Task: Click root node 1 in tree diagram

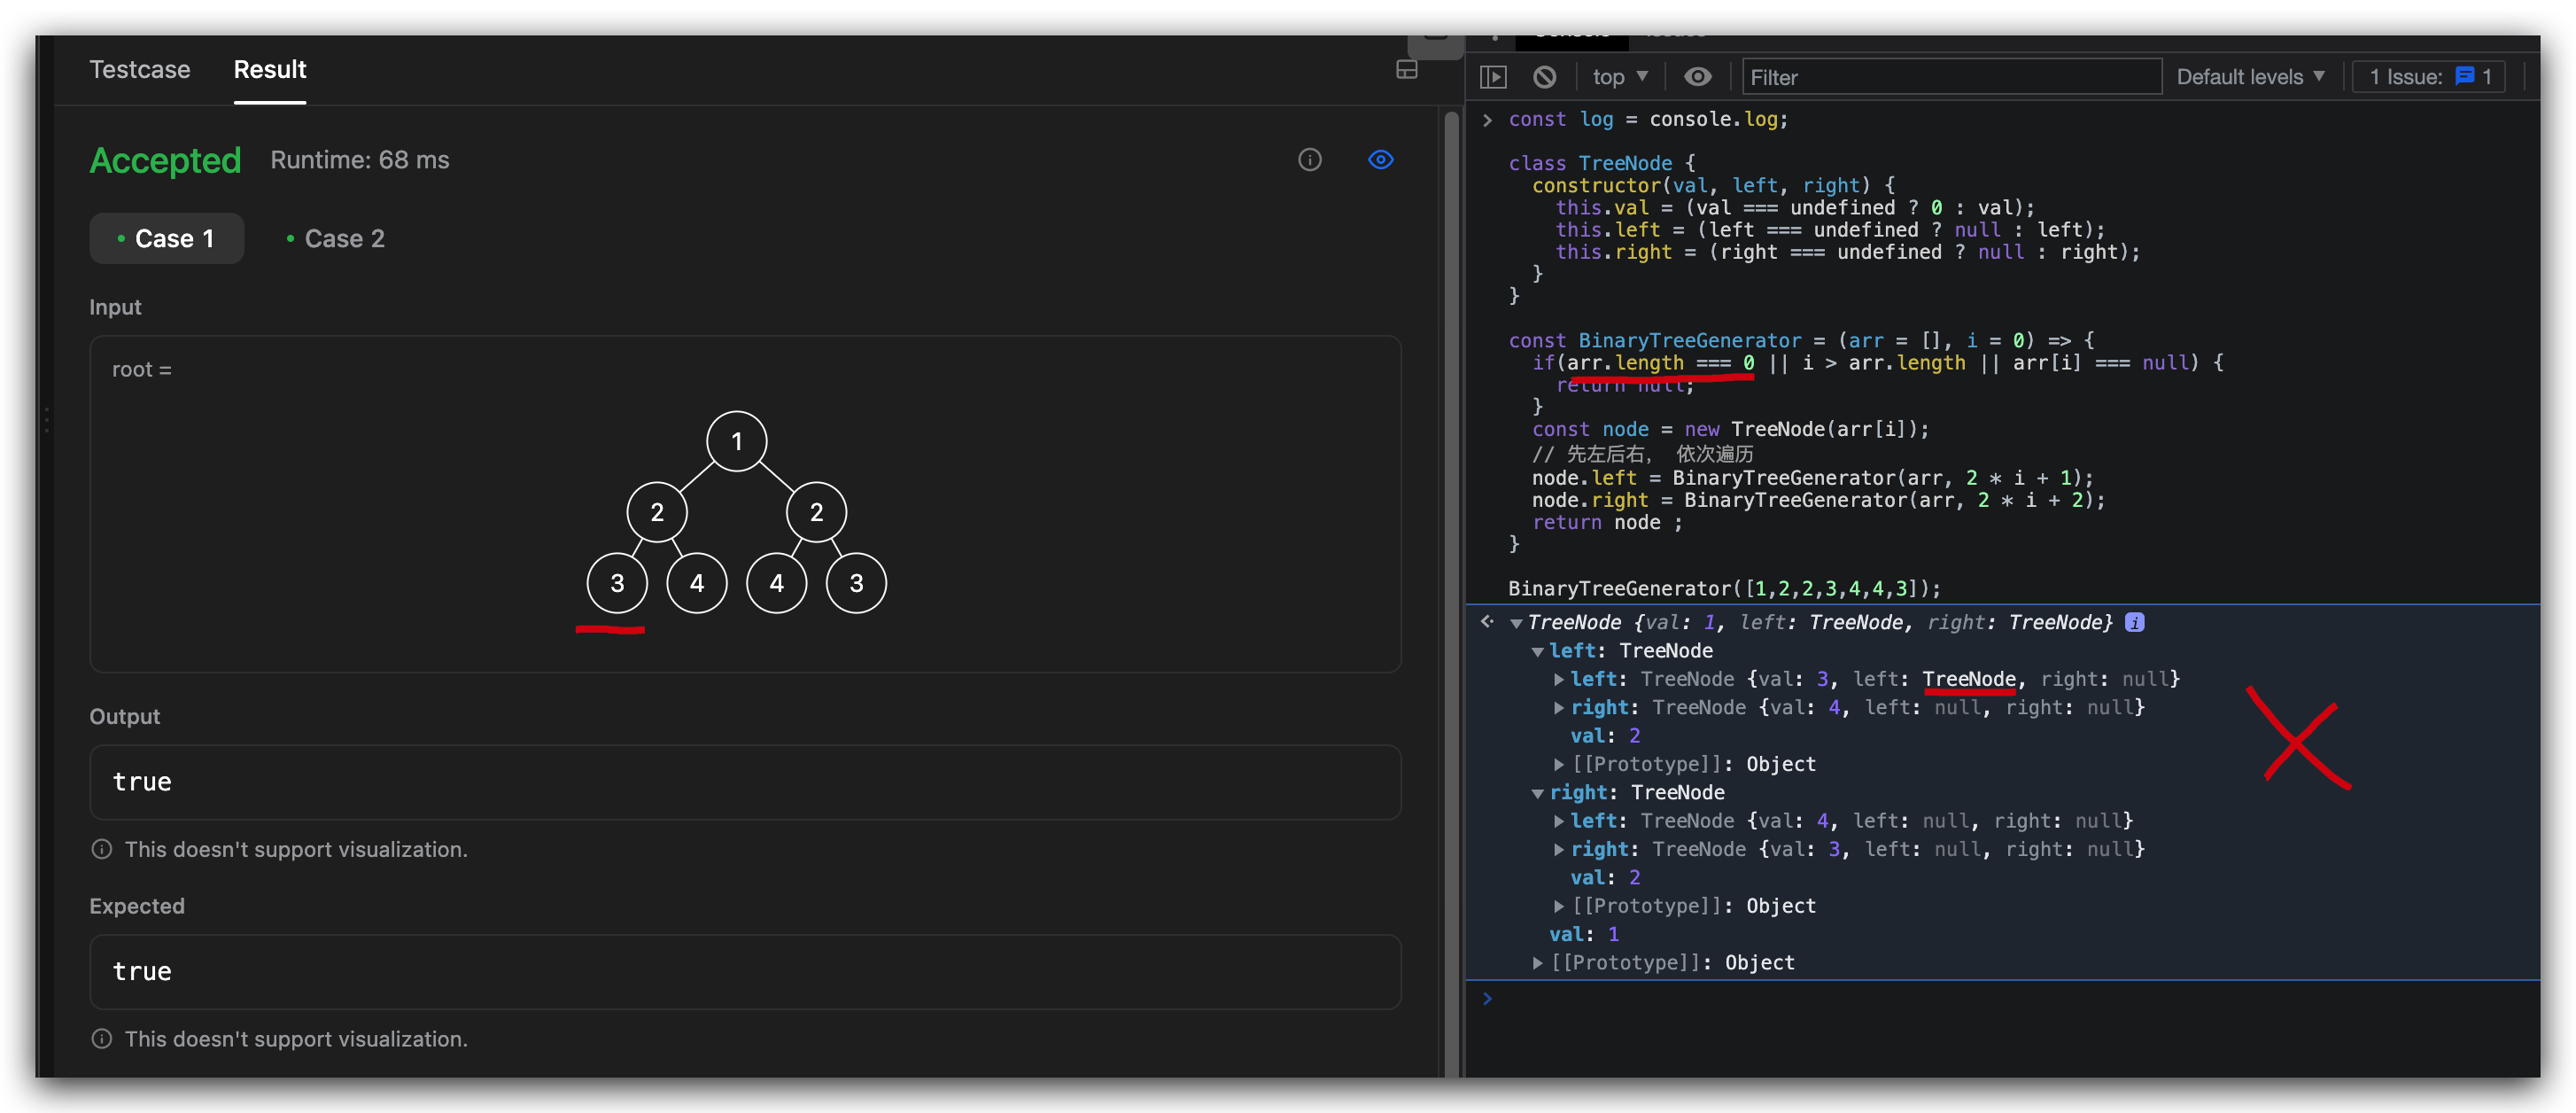Action: pyautogui.click(x=737, y=441)
